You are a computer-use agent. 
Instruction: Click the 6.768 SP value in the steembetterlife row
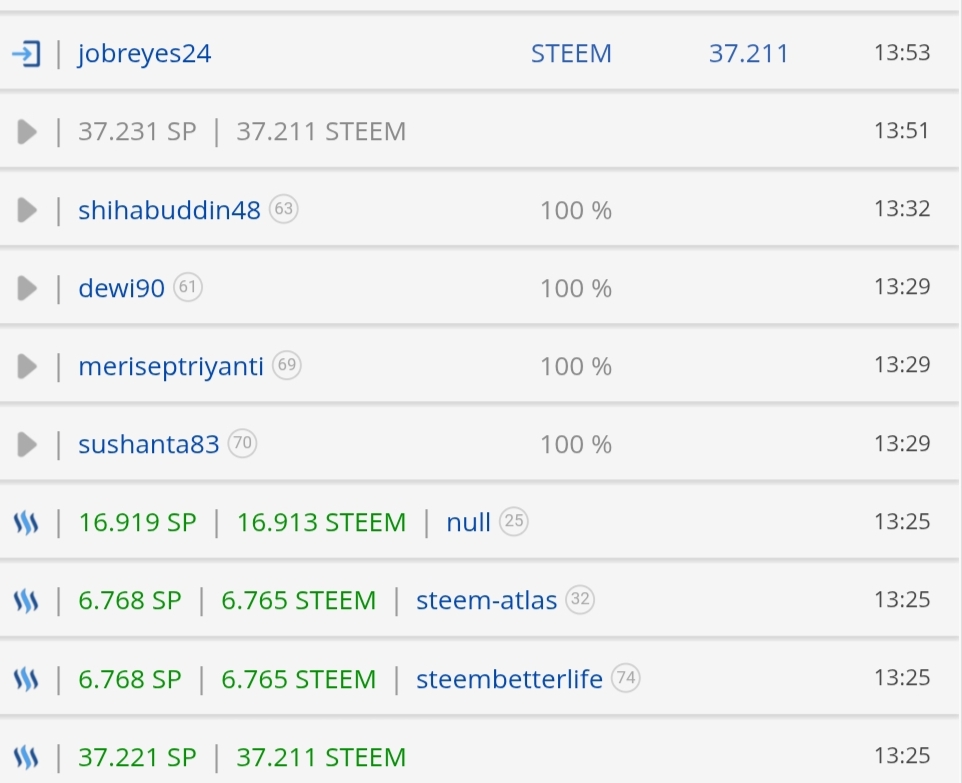(130, 679)
